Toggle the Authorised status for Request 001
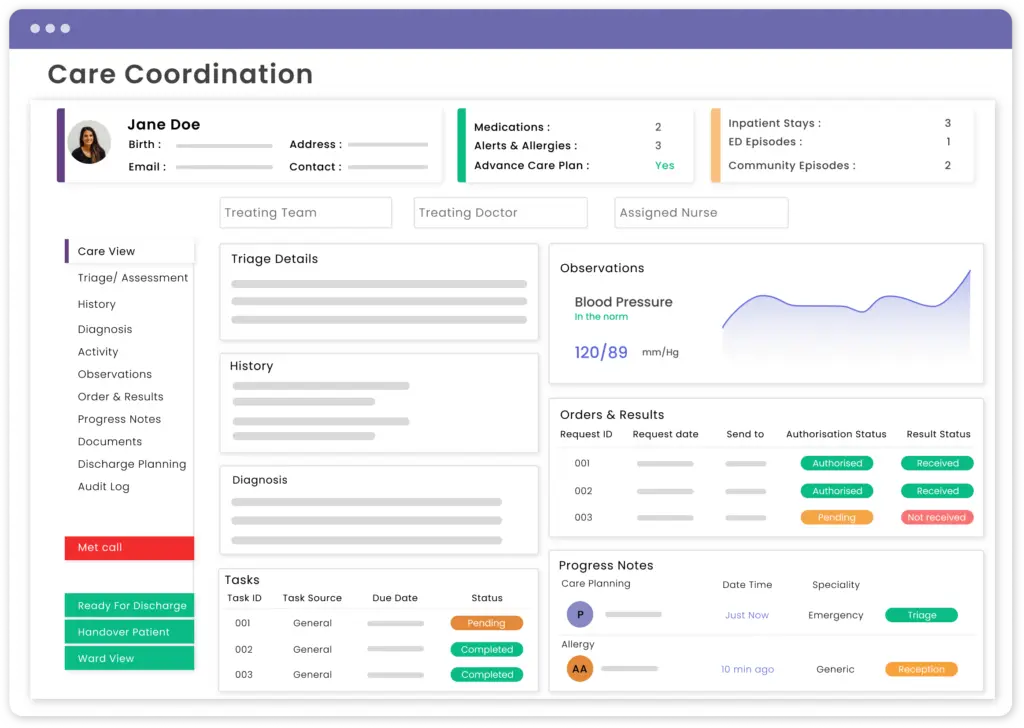Viewport: 1024px width, 728px height. (837, 463)
